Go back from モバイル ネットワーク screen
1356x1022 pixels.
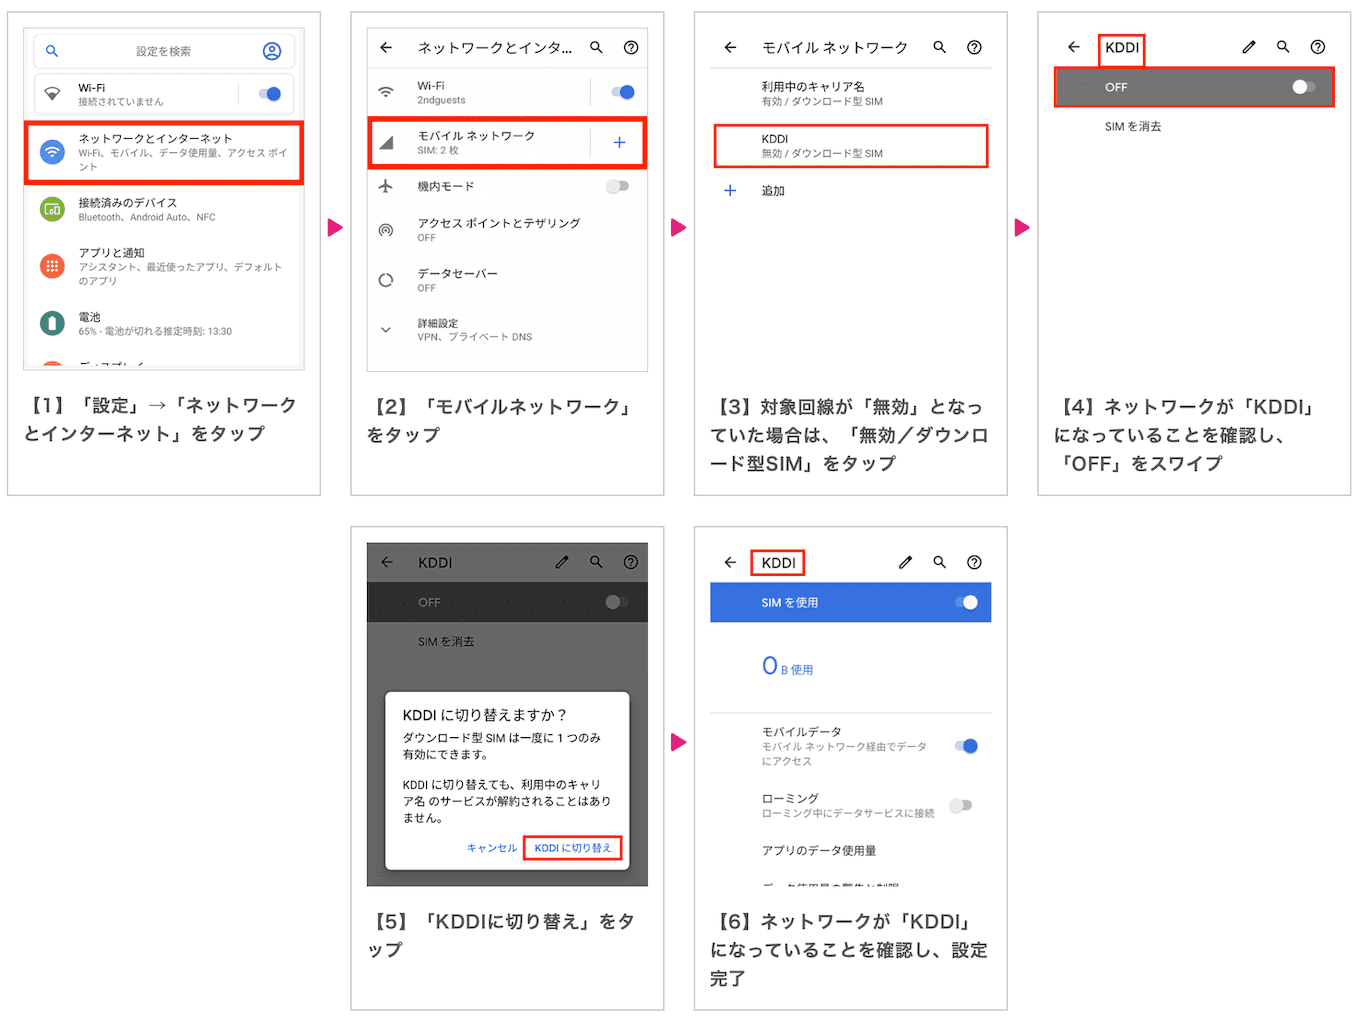point(730,47)
